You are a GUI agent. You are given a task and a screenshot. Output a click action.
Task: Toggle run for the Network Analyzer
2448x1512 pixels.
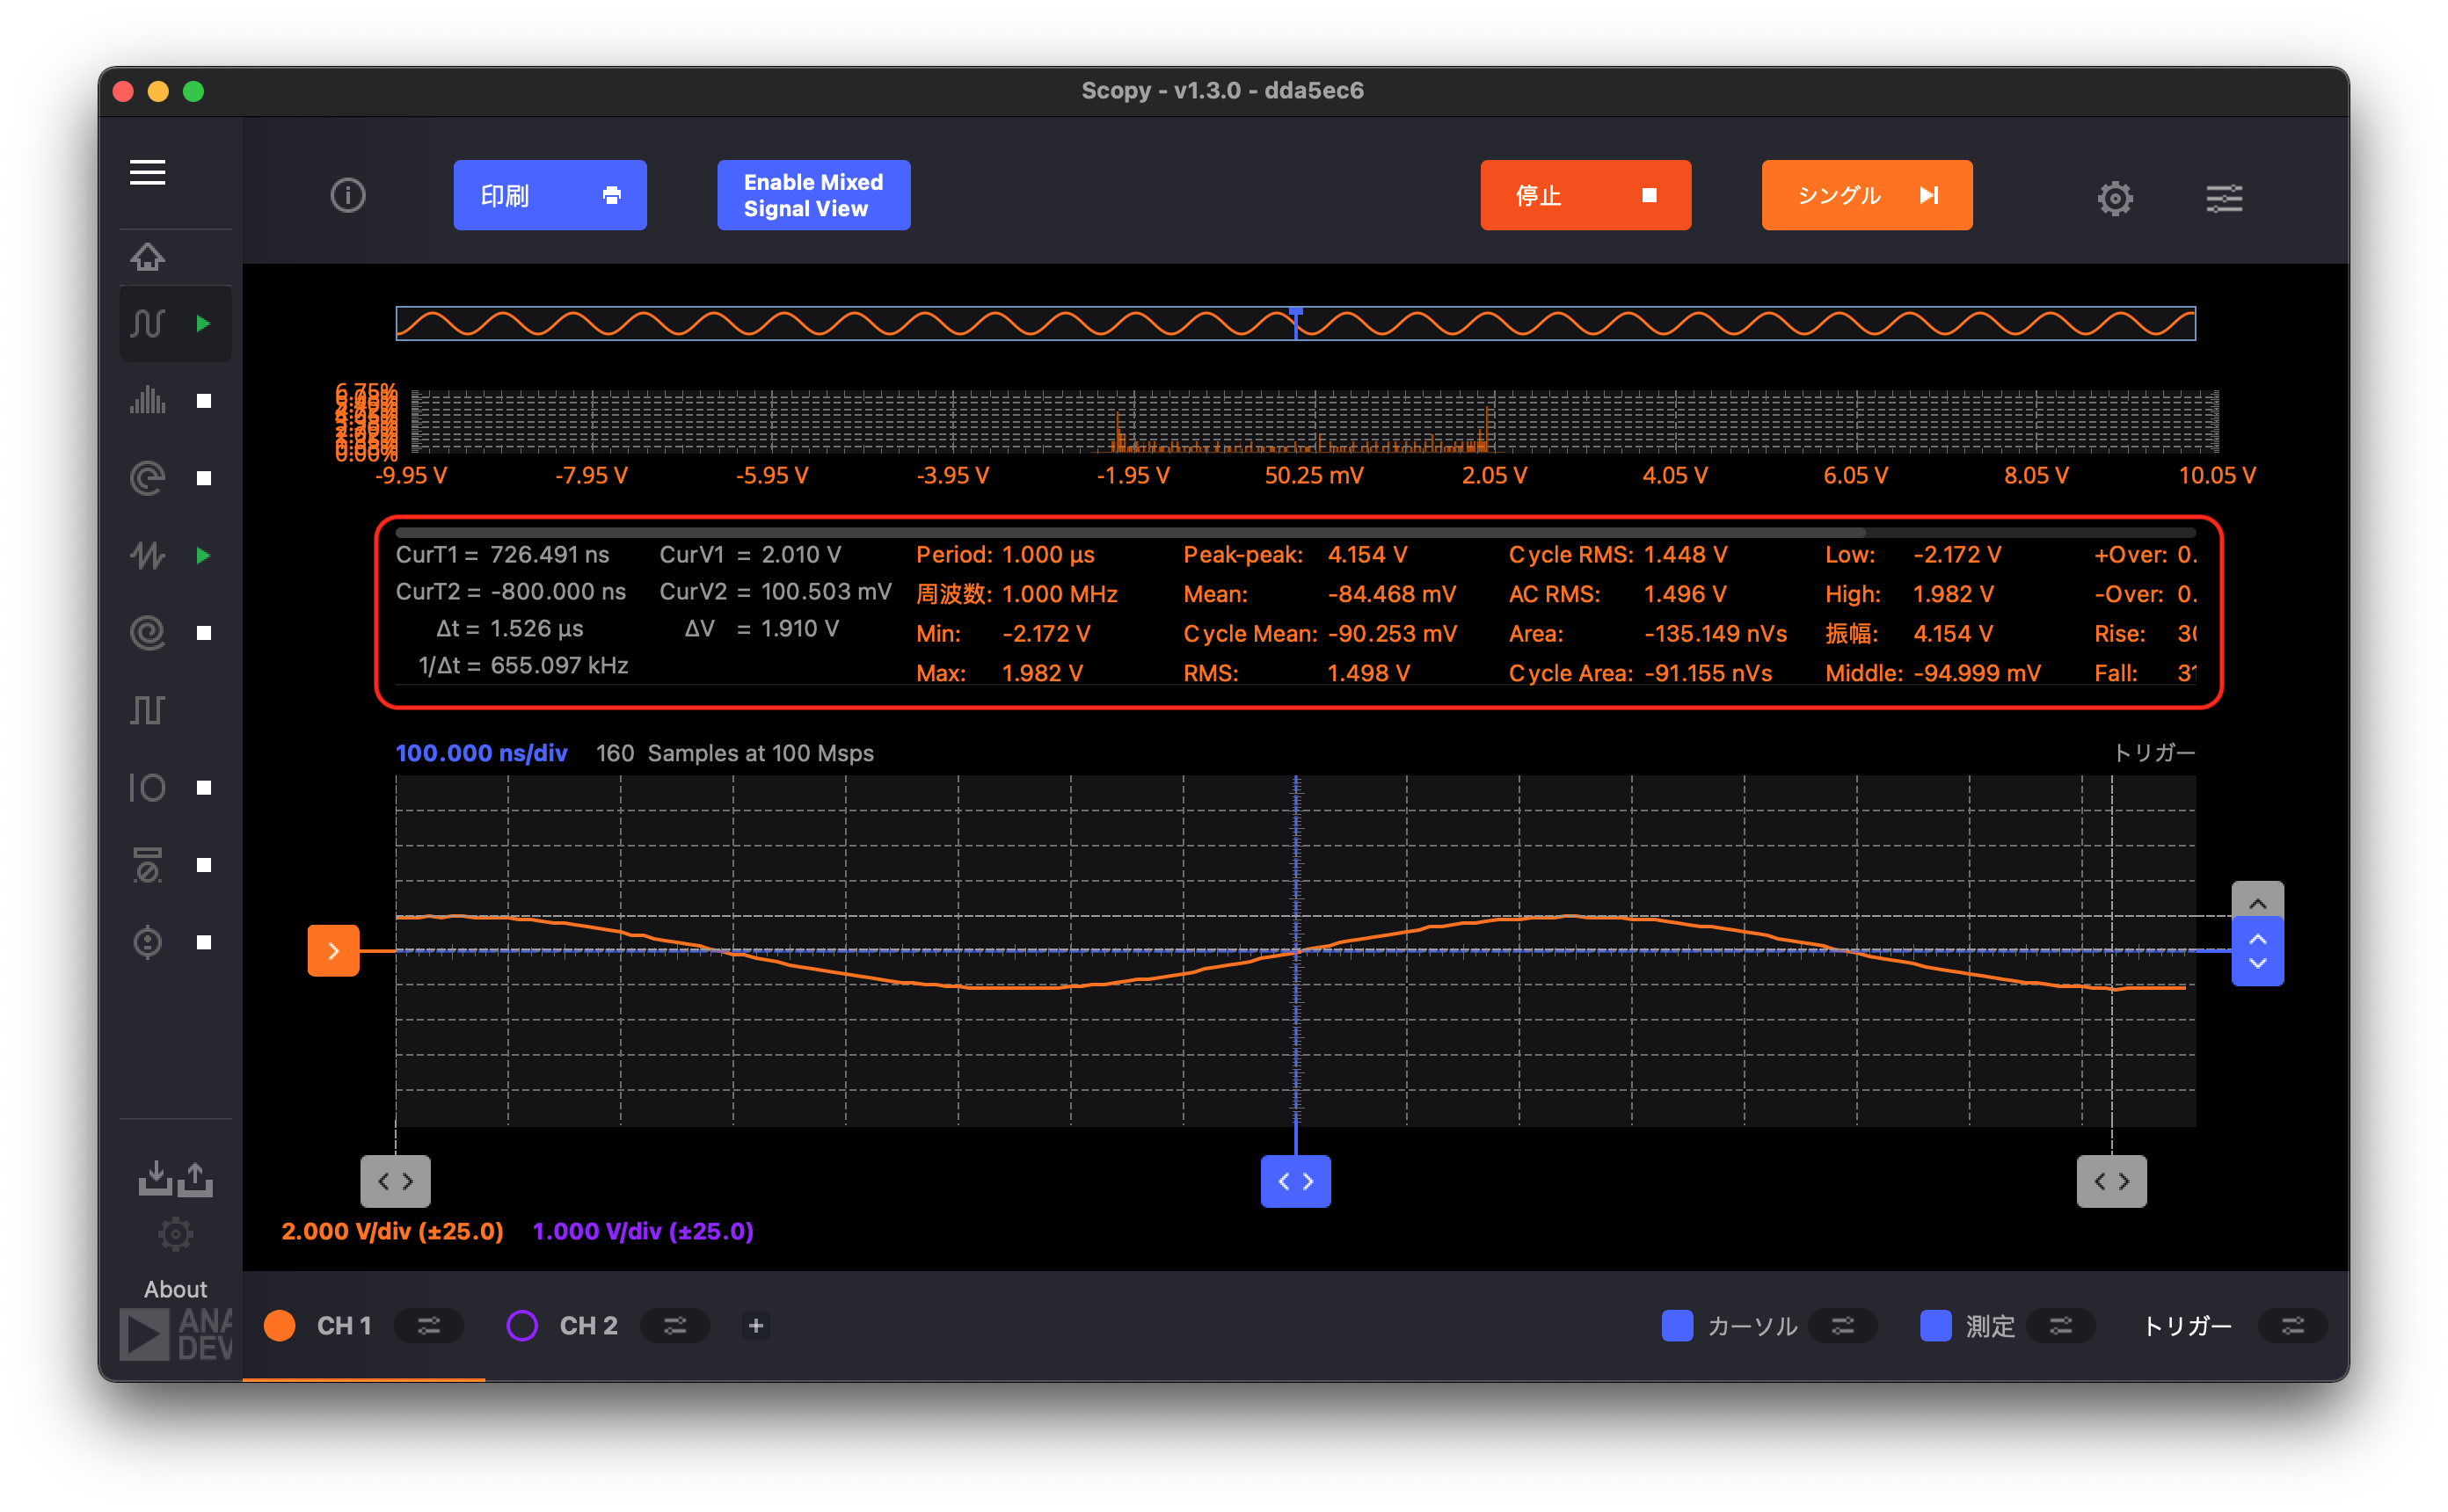204,478
